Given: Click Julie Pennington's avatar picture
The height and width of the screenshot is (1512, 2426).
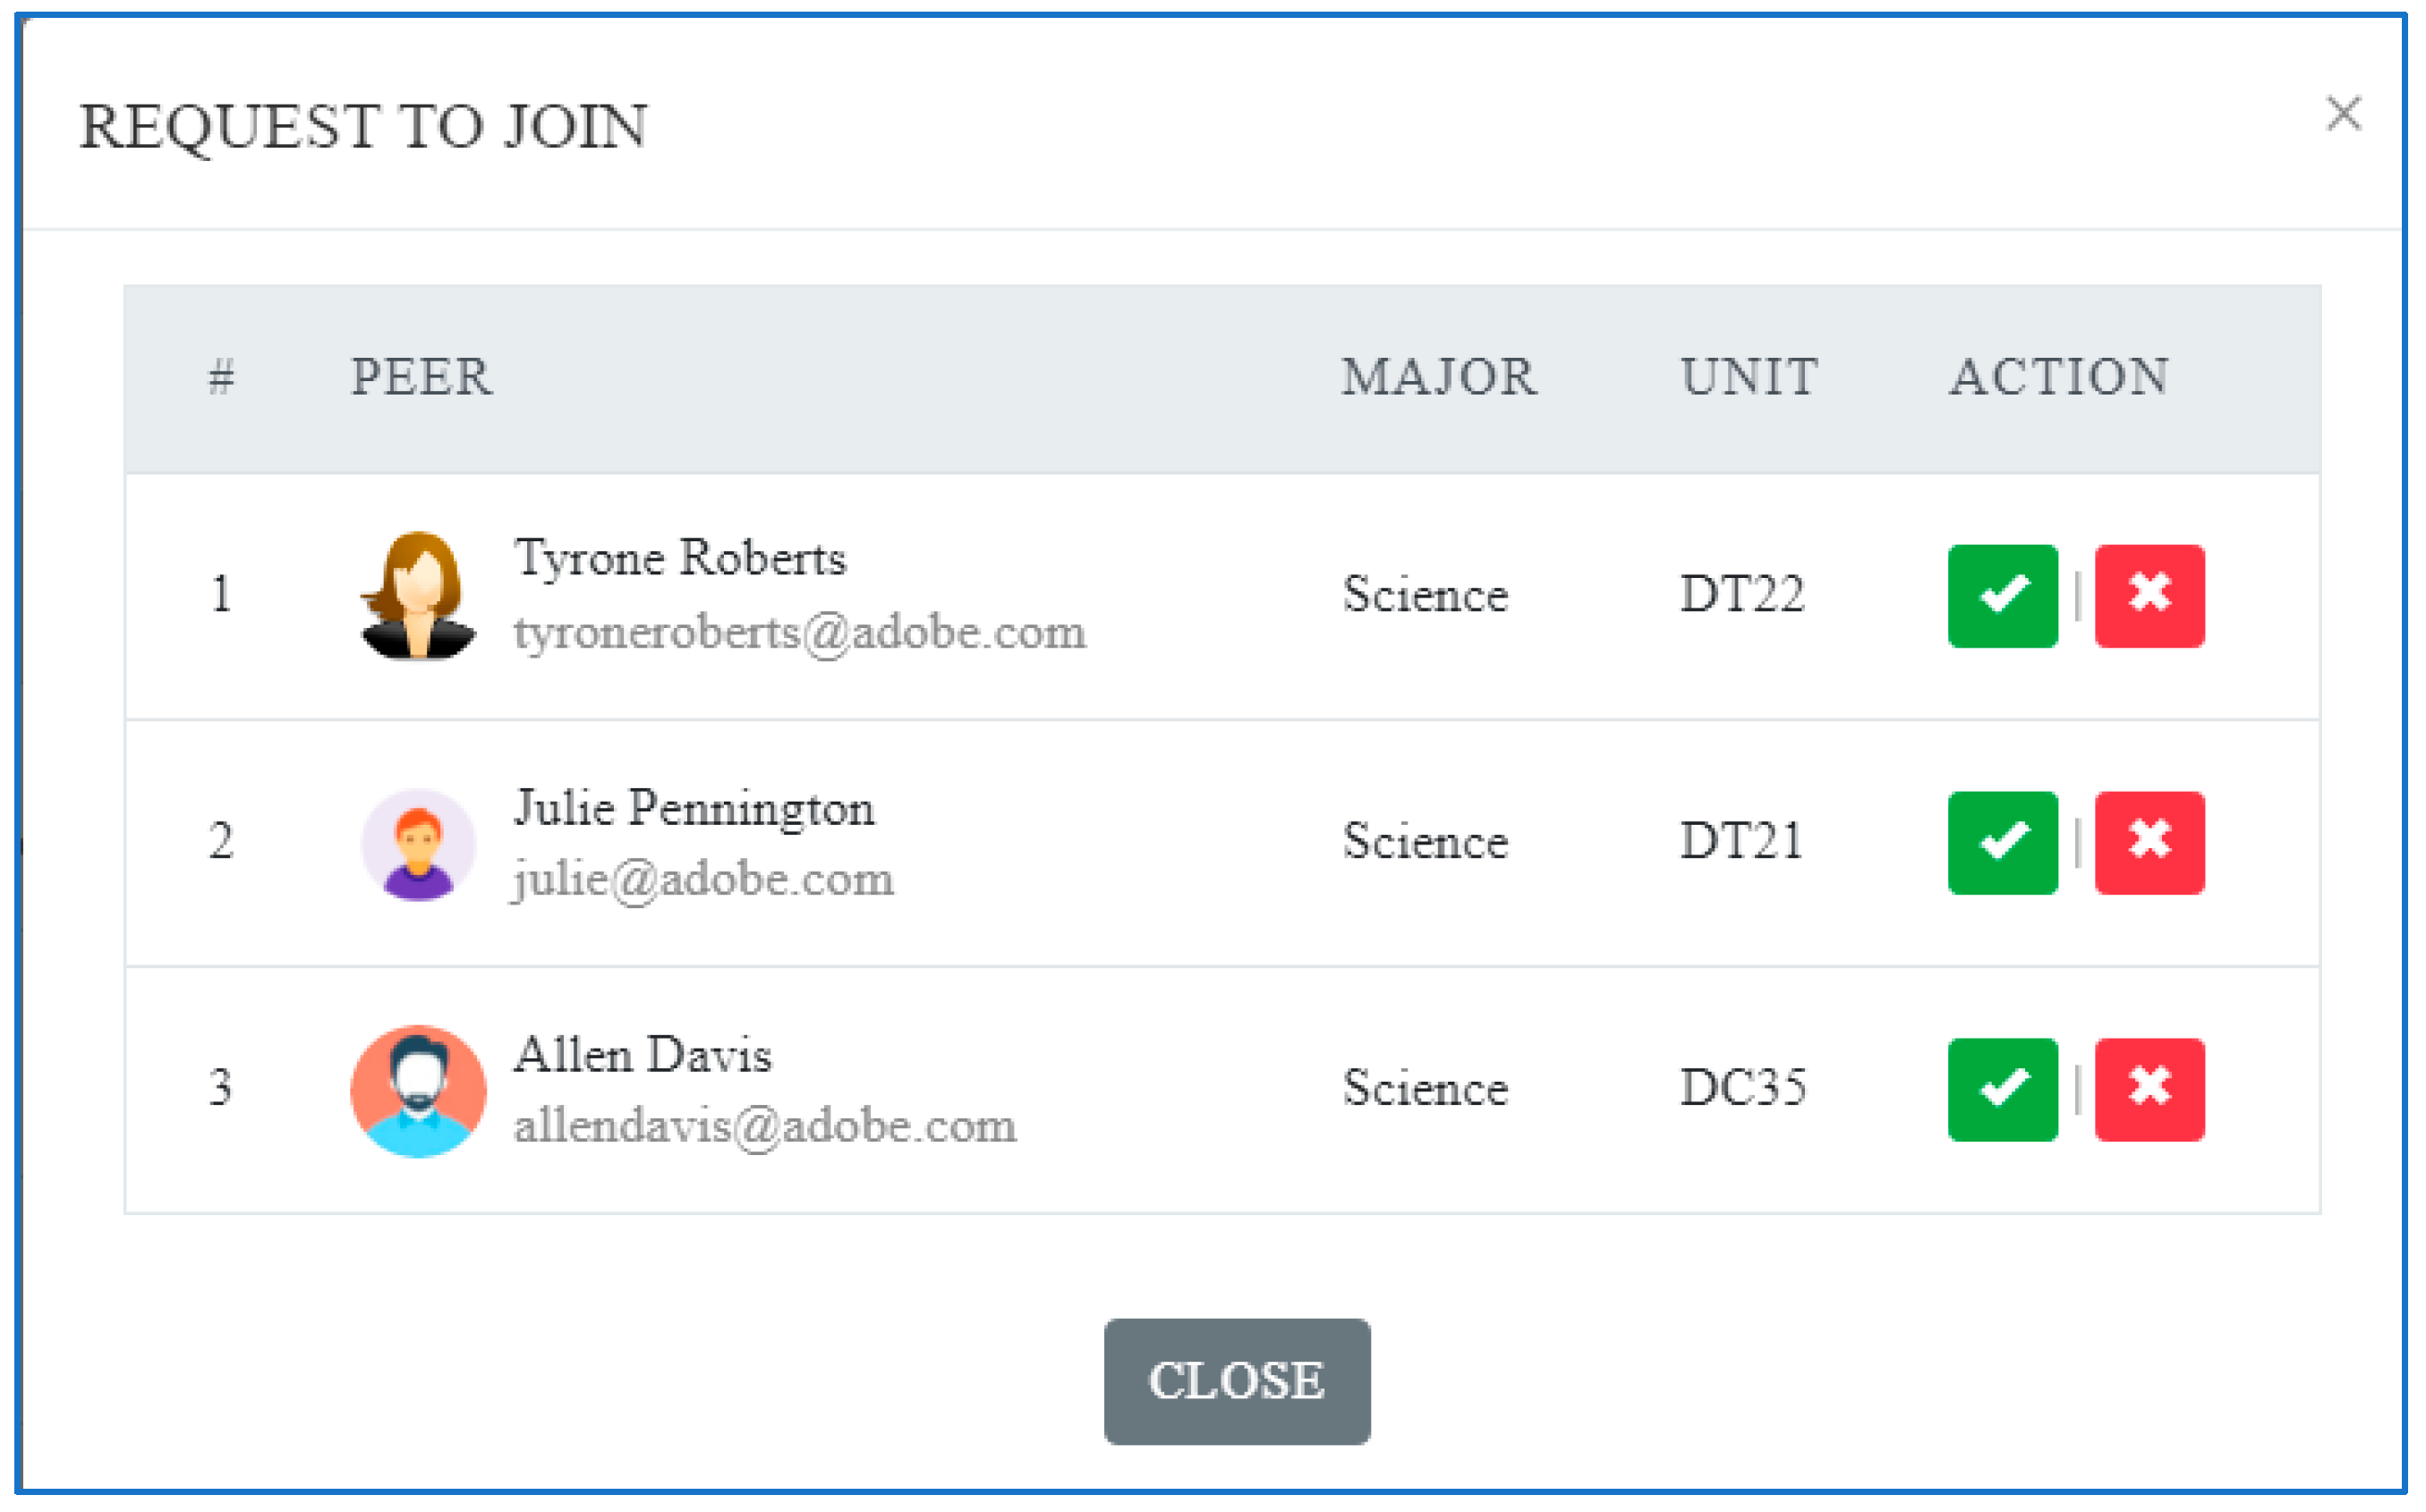Looking at the screenshot, I should pyautogui.click(x=418, y=845).
